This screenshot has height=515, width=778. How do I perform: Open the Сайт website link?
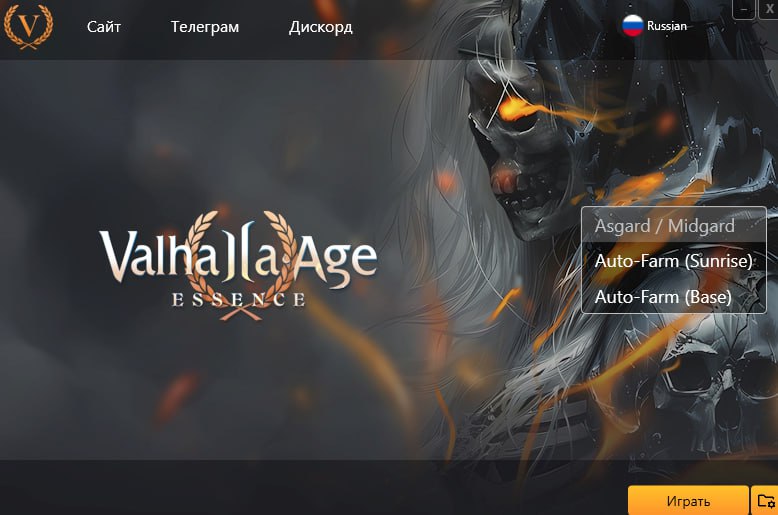tap(104, 27)
